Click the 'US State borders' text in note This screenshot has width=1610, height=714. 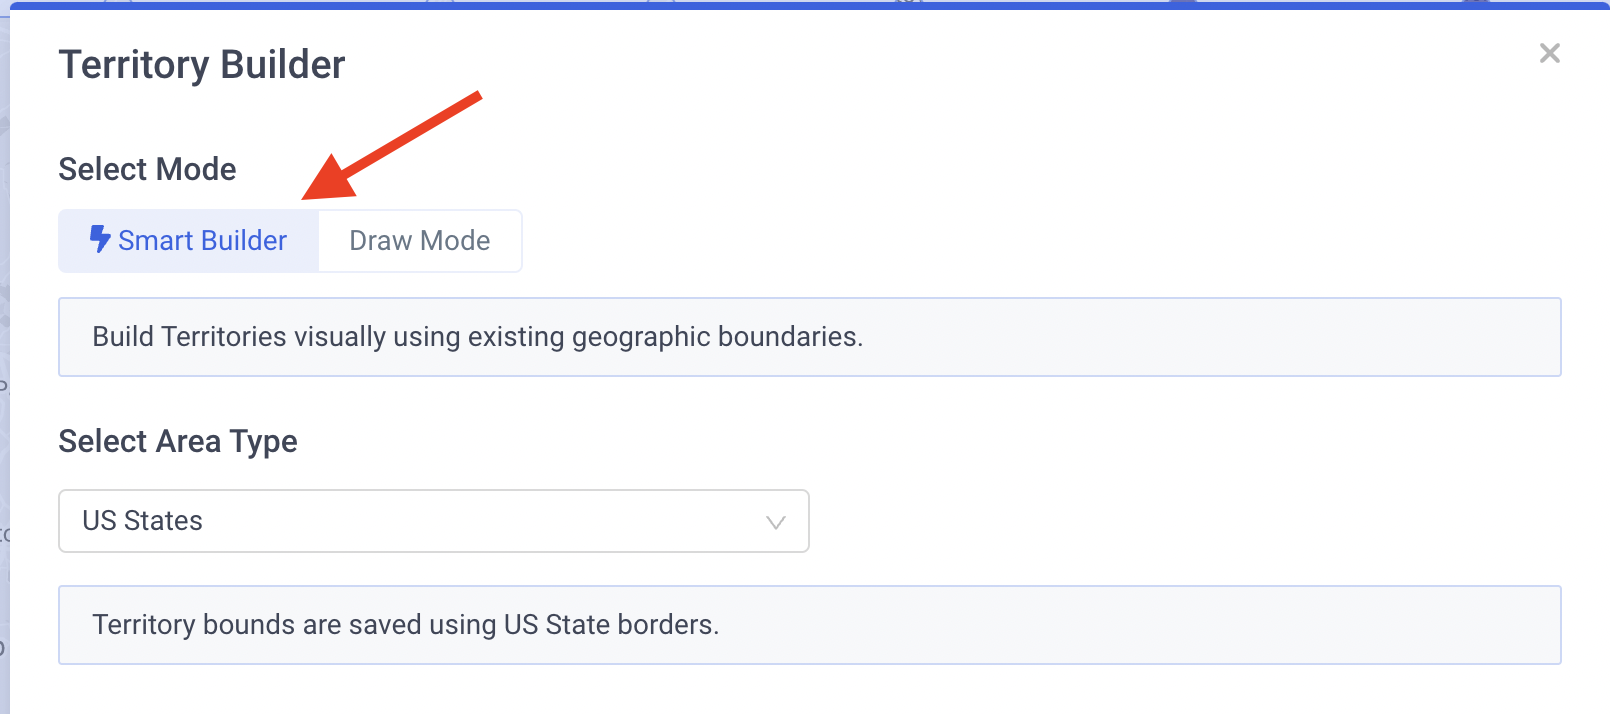tap(611, 625)
